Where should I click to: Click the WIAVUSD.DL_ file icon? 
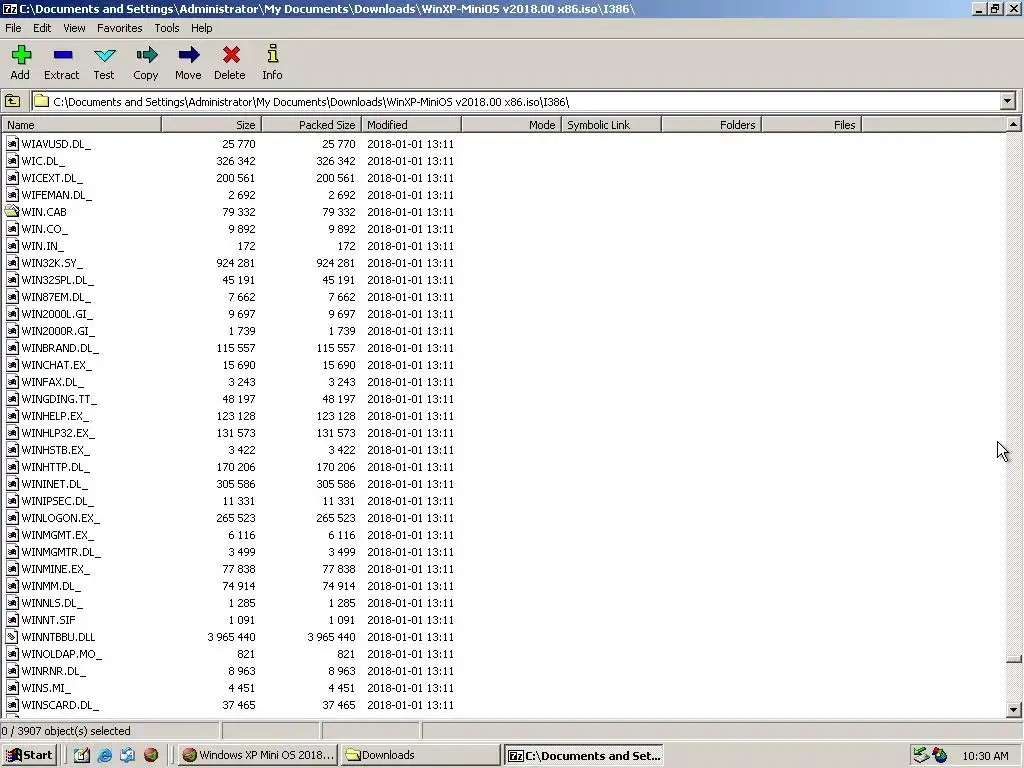click(12, 144)
